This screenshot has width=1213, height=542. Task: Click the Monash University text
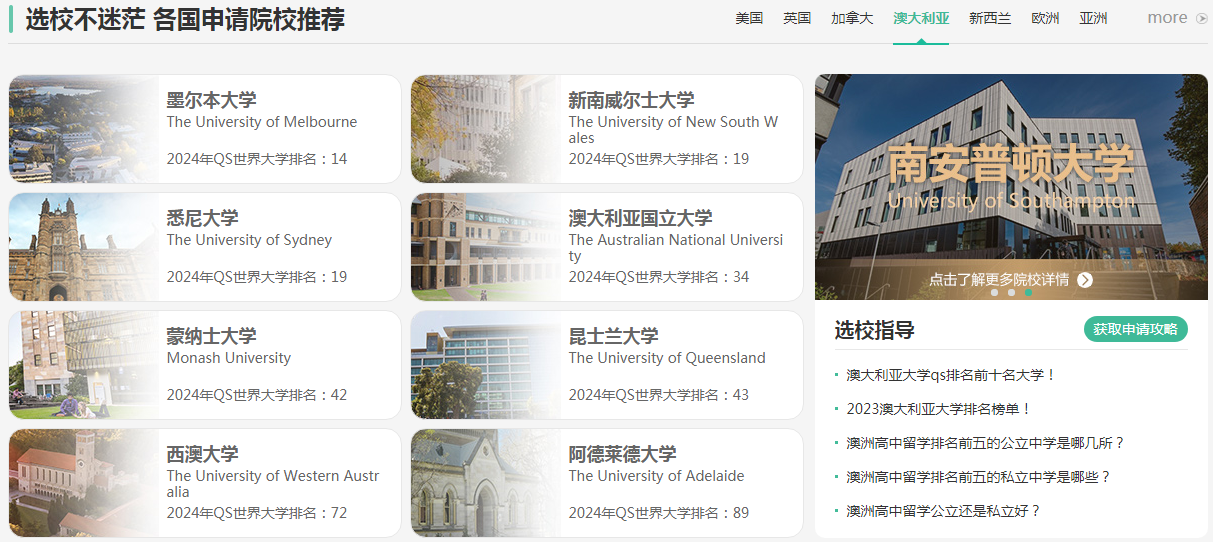[229, 358]
